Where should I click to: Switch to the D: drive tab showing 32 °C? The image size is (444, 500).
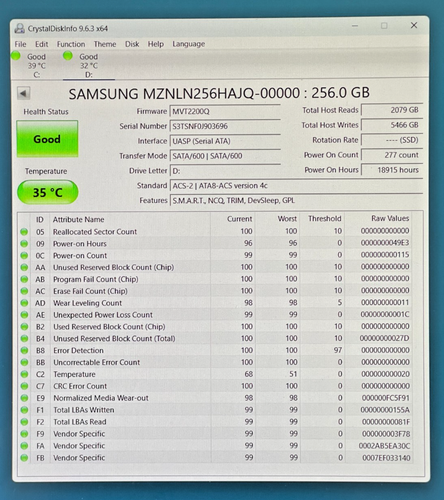tap(89, 65)
